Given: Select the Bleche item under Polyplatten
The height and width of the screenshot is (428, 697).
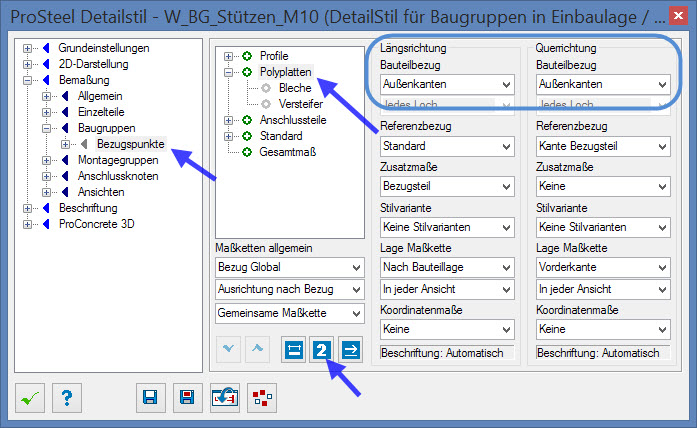Looking at the screenshot, I should pyautogui.click(x=295, y=88).
